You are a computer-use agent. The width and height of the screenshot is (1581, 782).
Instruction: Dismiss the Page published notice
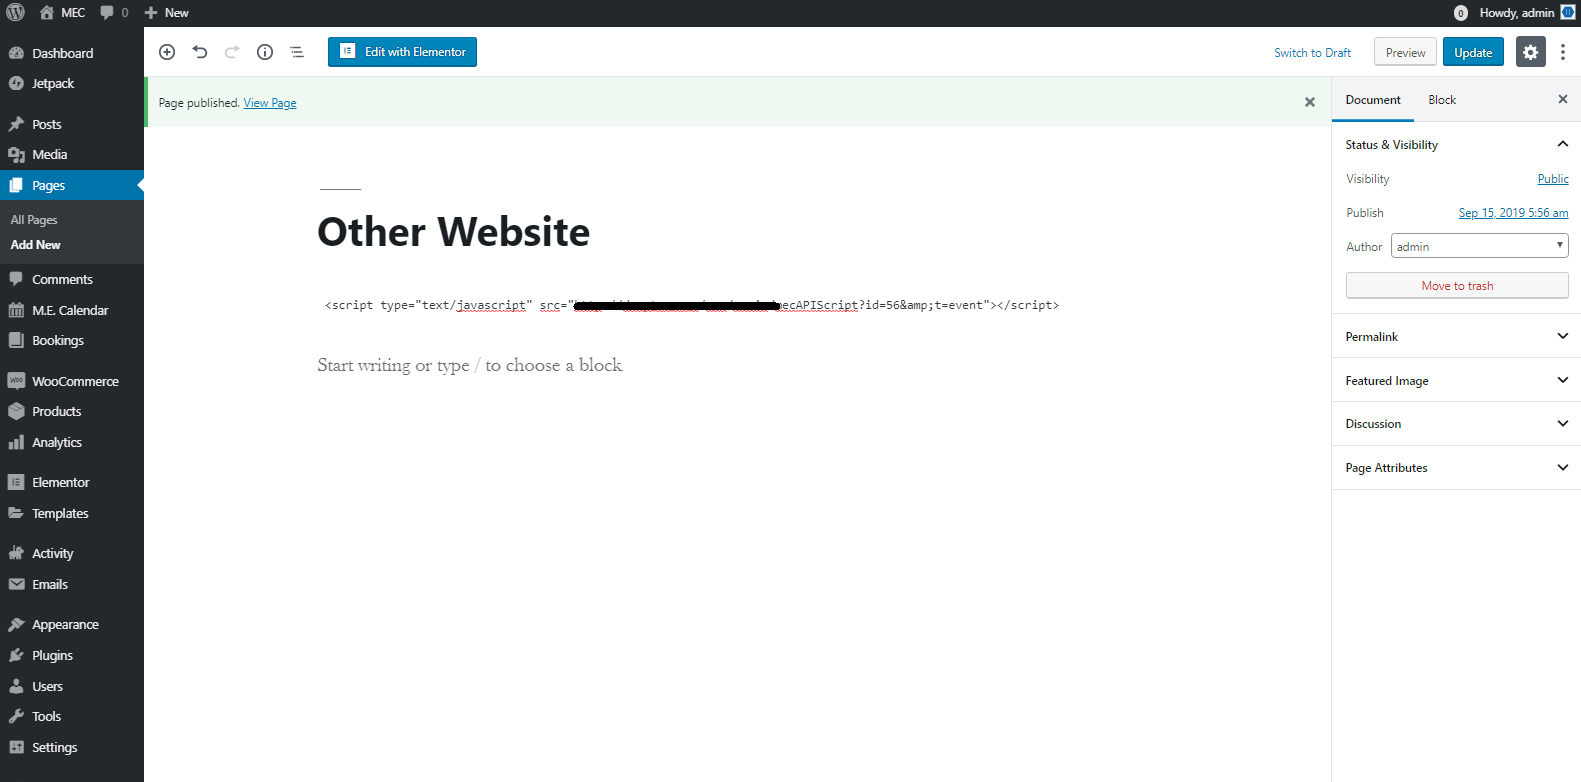tap(1310, 102)
